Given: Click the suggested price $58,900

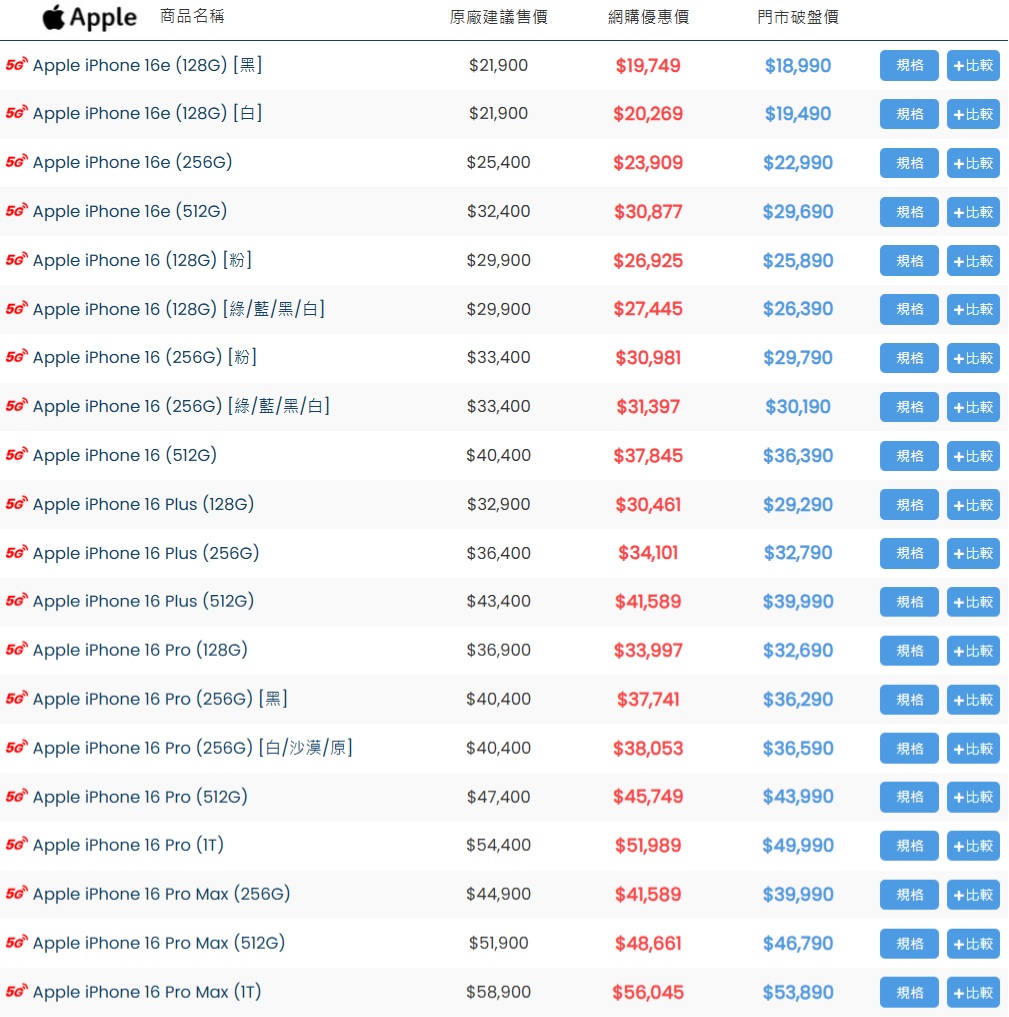Looking at the screenshot, I should (x=498, y=992).
